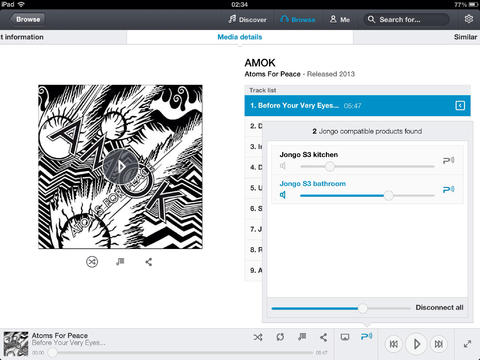Shuffle album using icon under artwork
This screenshot has height=360, width=480.
point(92,262)
